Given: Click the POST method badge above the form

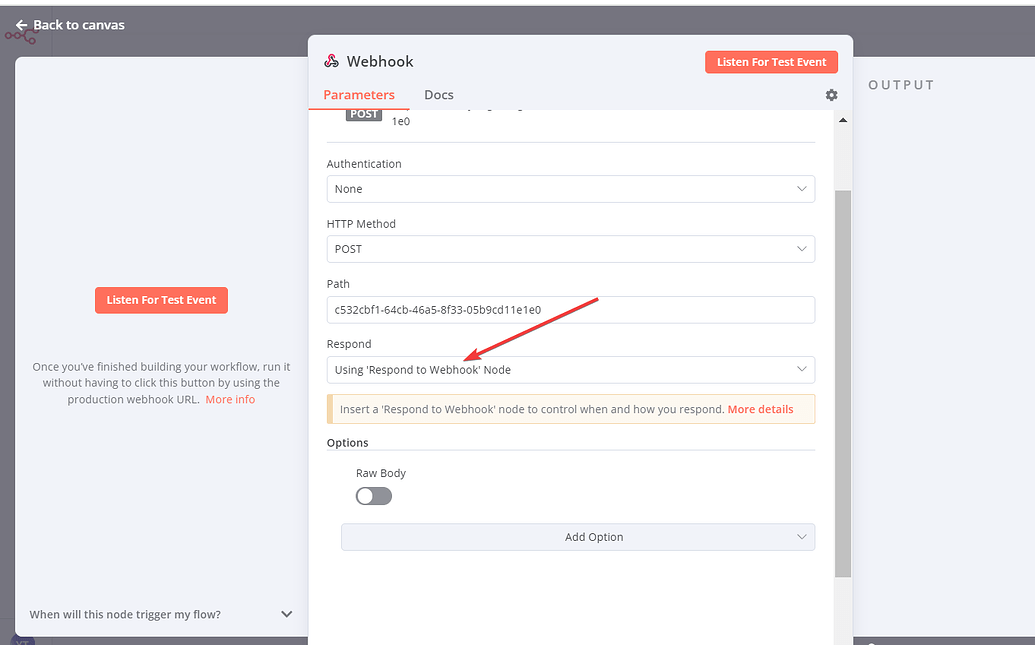Looking at the screenshot, I should point(364,114).
